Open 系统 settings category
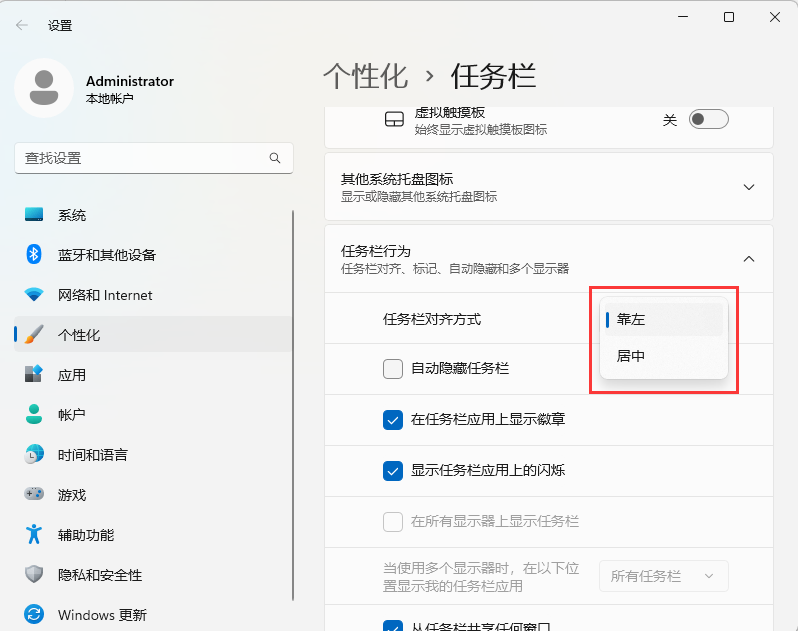 [153, 215]
